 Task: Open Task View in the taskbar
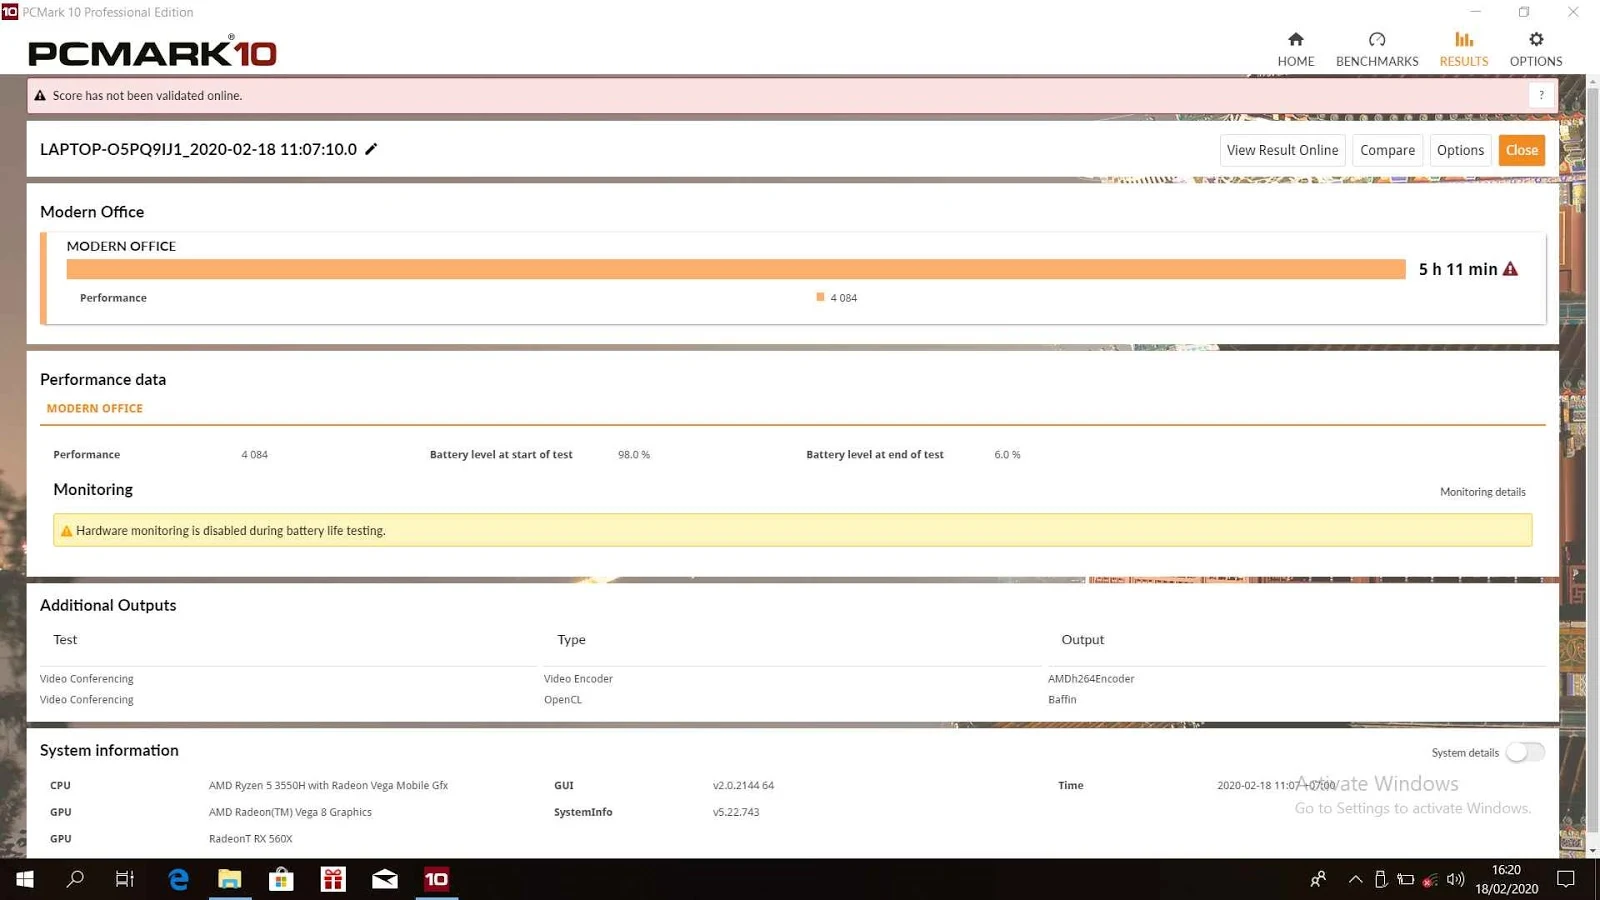(125, 879)
